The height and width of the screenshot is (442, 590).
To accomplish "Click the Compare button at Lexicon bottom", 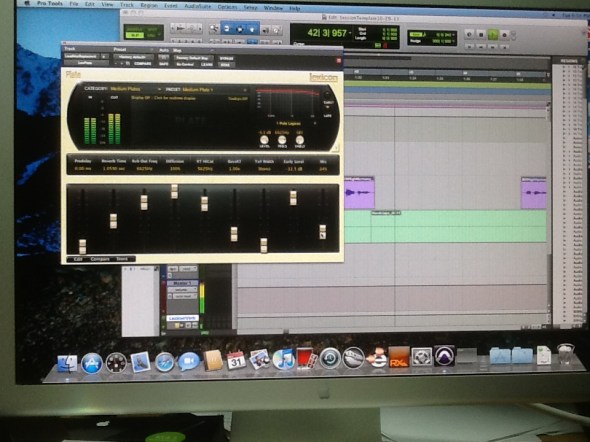I will (x=100, y=259).
